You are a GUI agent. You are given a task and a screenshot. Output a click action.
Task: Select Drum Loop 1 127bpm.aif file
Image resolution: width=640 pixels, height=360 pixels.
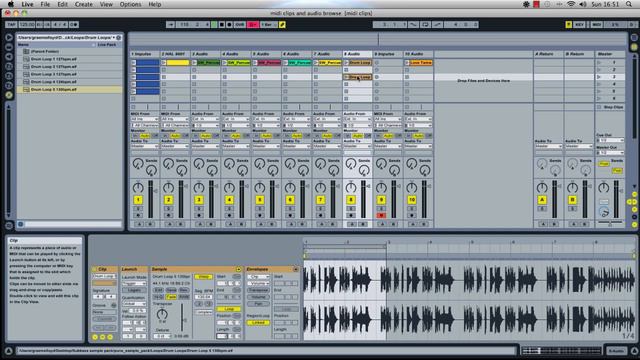point(69,59)
